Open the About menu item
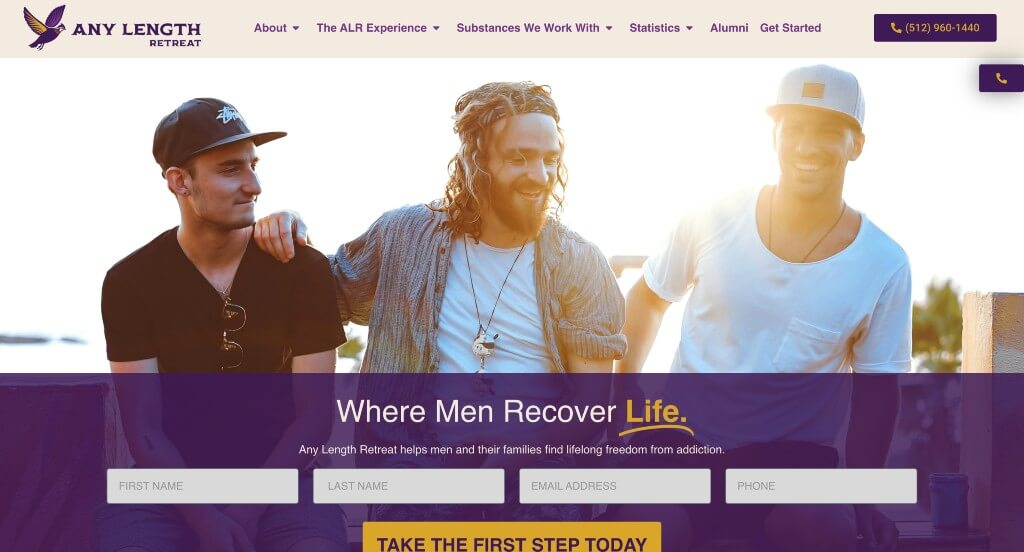This screenshot has width=1024, height=552. [x=270, y=28]
